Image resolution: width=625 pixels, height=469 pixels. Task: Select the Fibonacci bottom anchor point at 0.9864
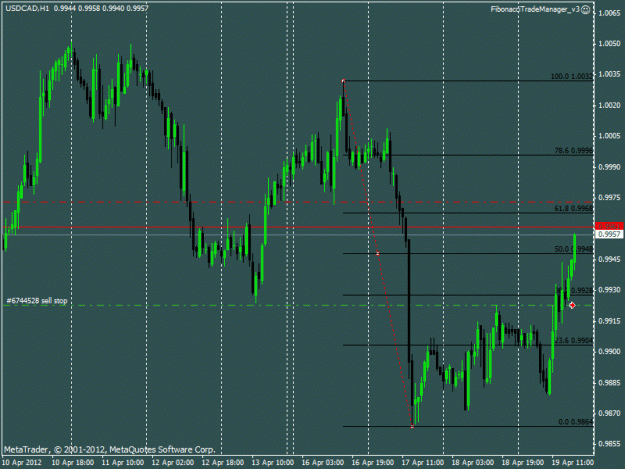pos(412,426)
